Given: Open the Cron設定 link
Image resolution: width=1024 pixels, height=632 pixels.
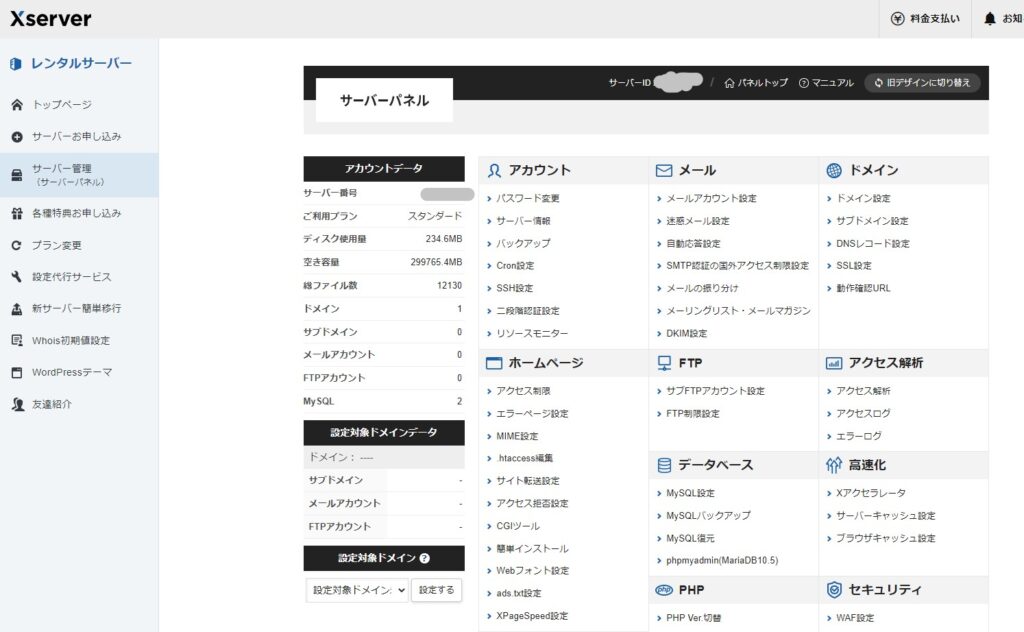Looking at the screenshot, I should (515, 266).
